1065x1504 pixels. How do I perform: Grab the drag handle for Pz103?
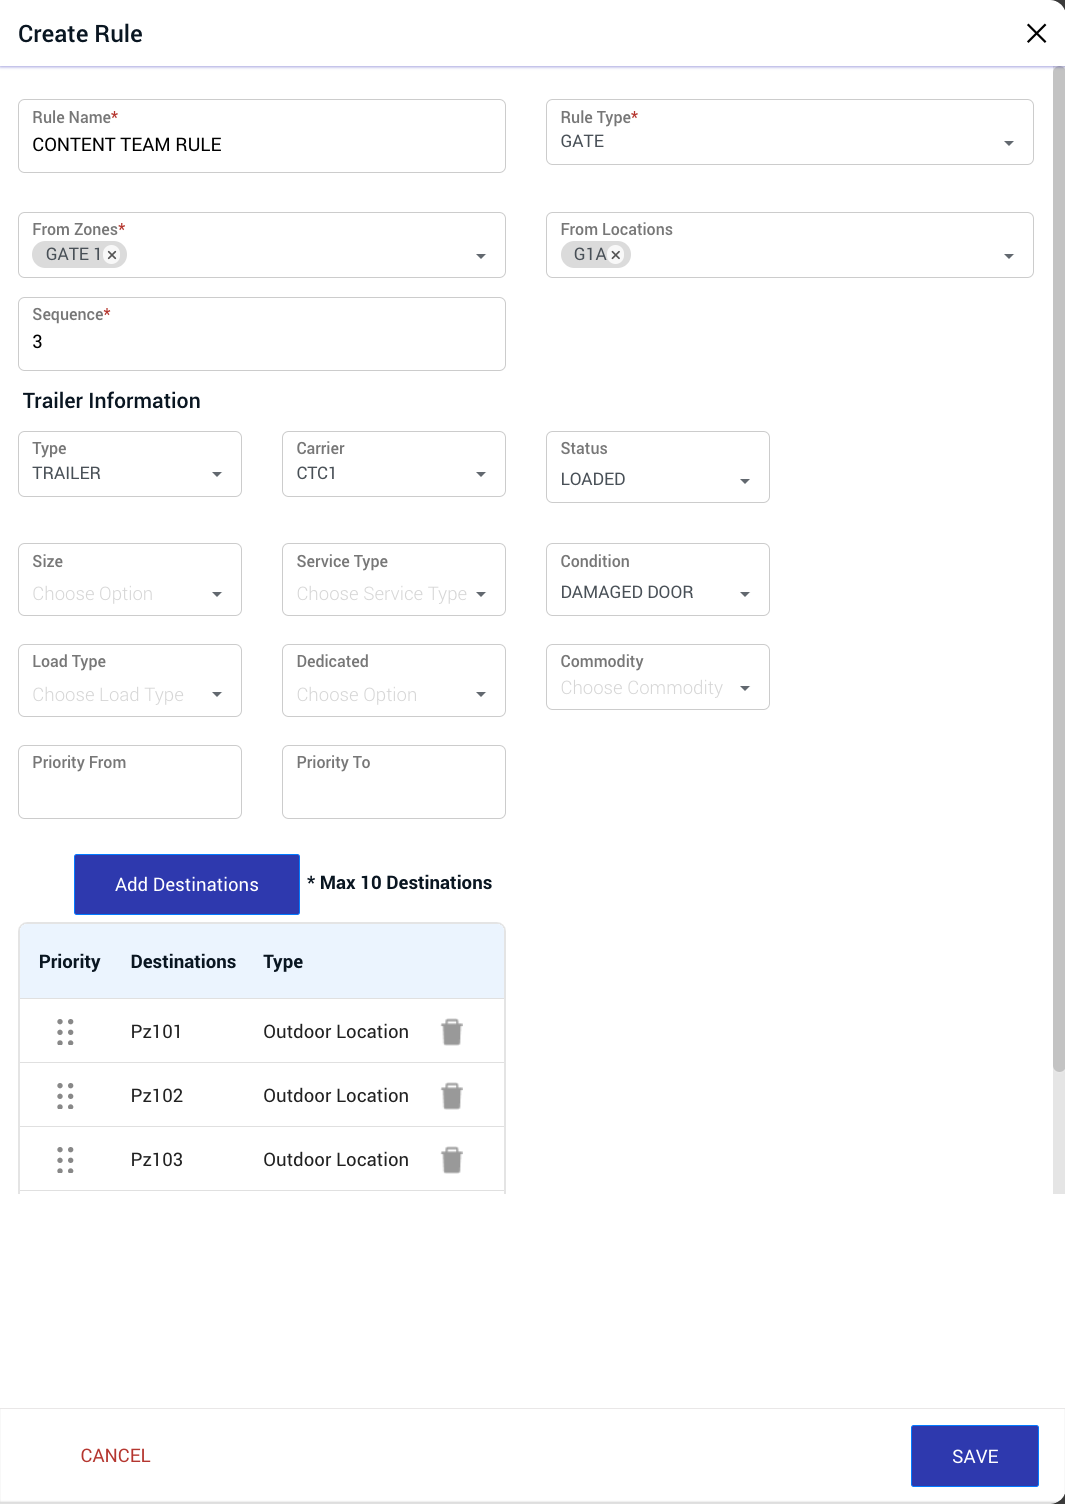(65, 1159)
